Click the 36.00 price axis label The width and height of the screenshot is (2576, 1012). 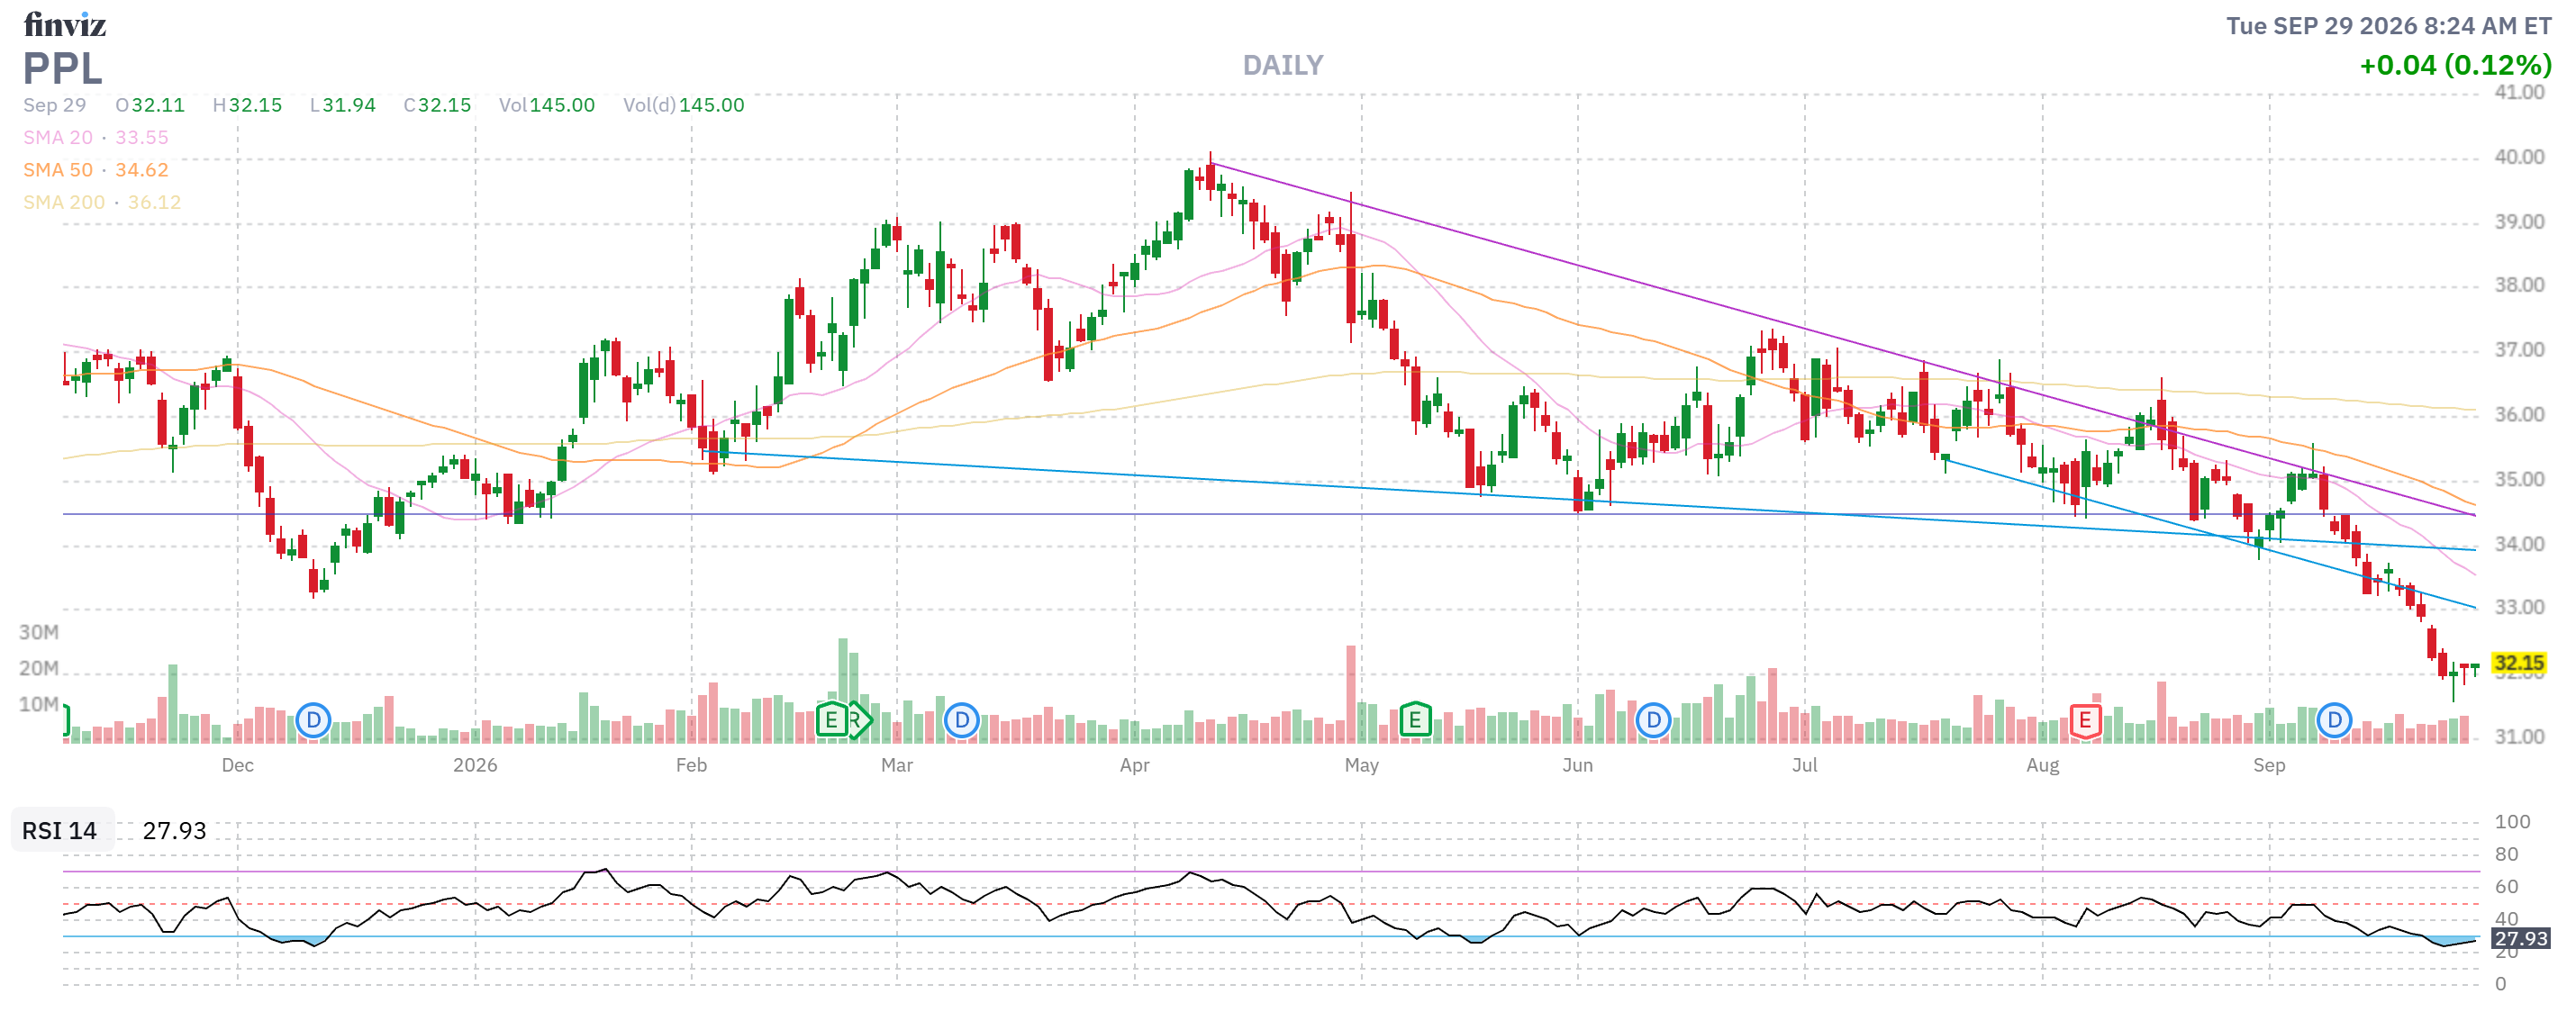point(2519,415)
